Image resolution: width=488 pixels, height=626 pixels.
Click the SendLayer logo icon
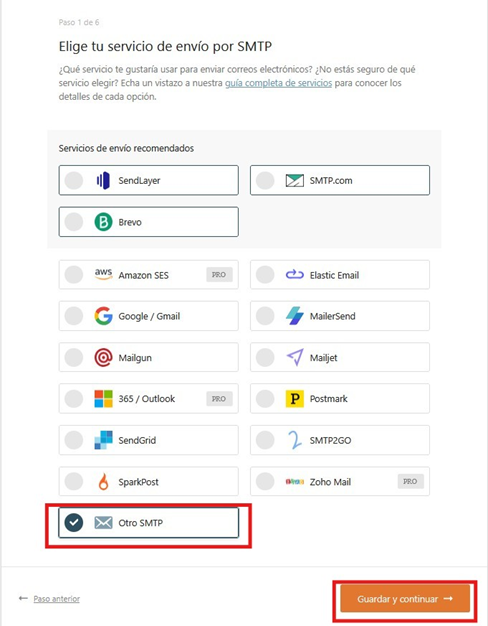click(103, 180)
